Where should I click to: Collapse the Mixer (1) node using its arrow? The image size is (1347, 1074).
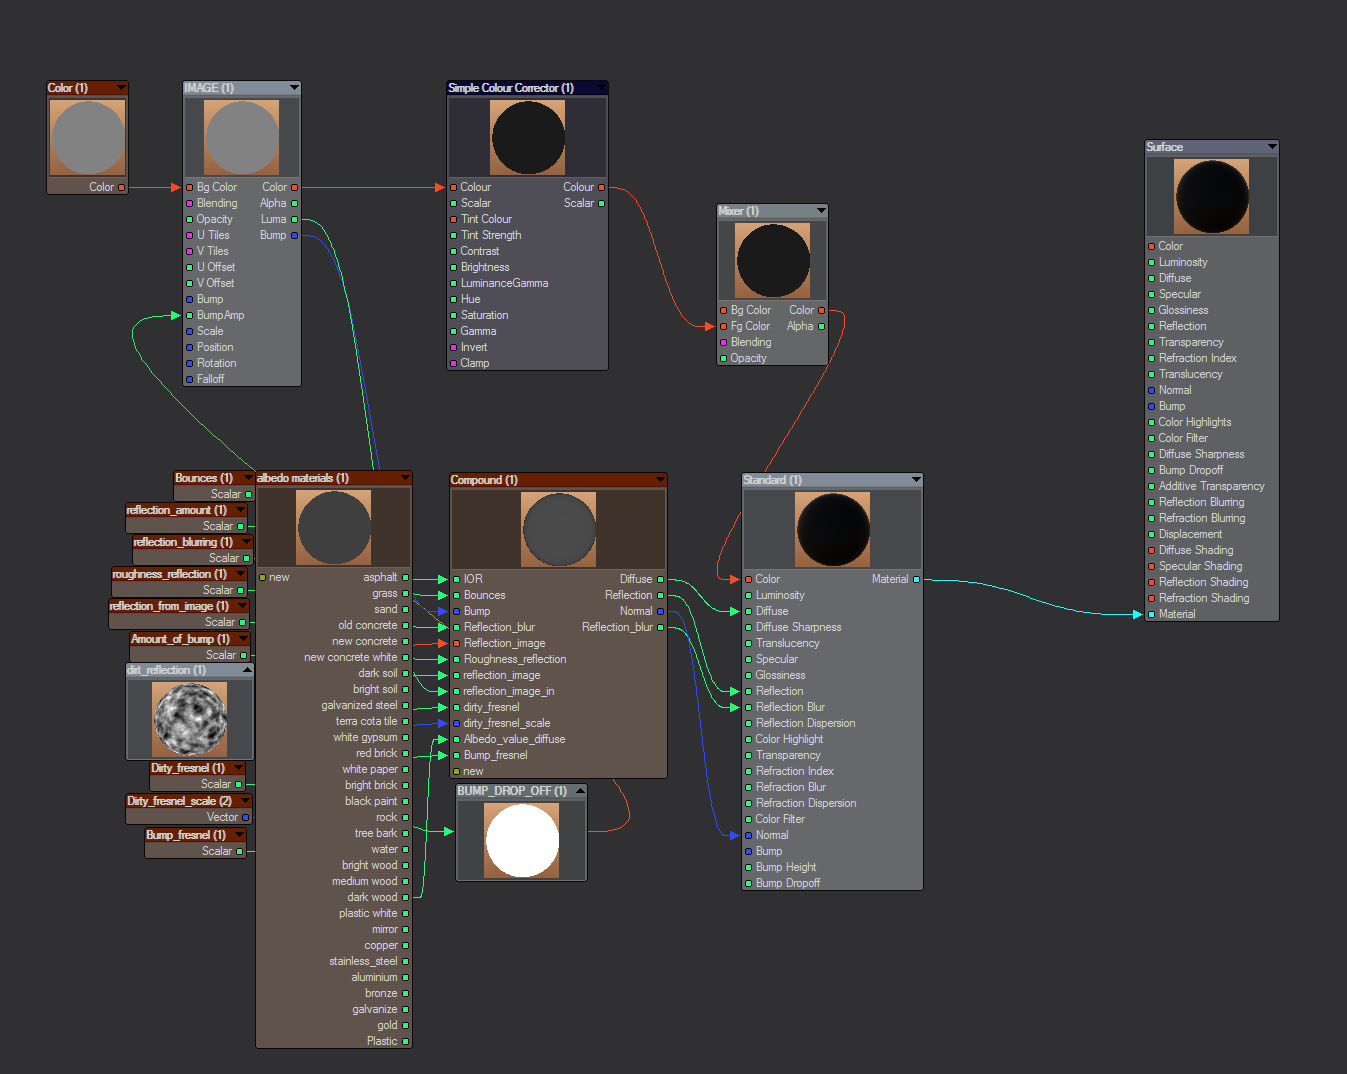coord(820,211)
